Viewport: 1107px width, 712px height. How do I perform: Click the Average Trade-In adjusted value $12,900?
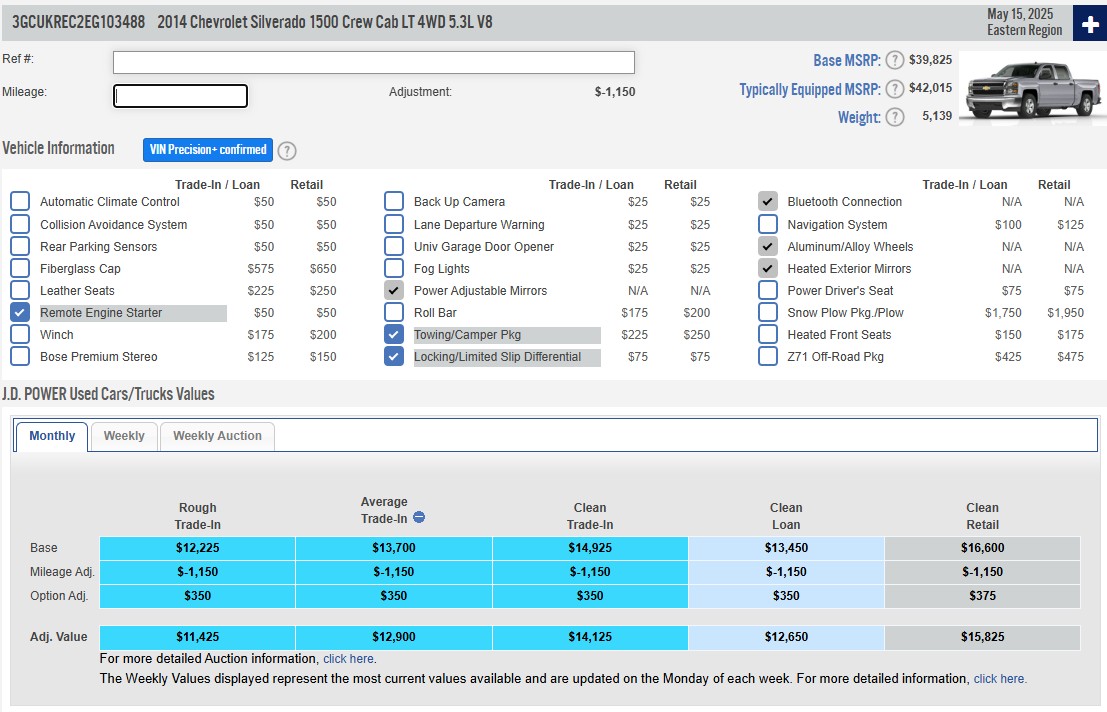tap(394, 637)
